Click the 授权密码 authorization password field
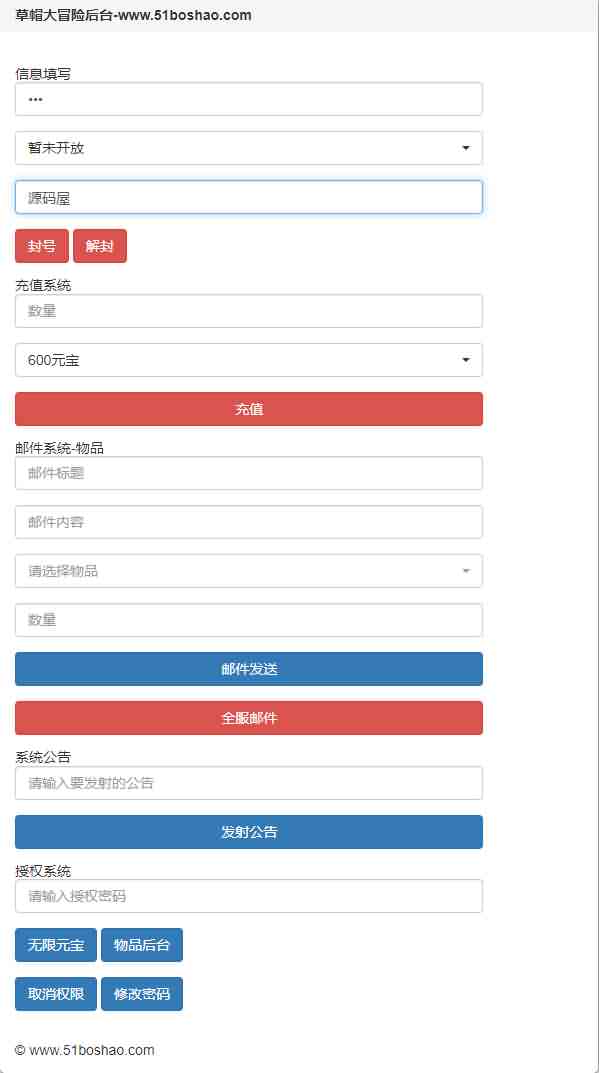Image resolution: width=599 pixels, height=1073 pixels. coord(248,895)
